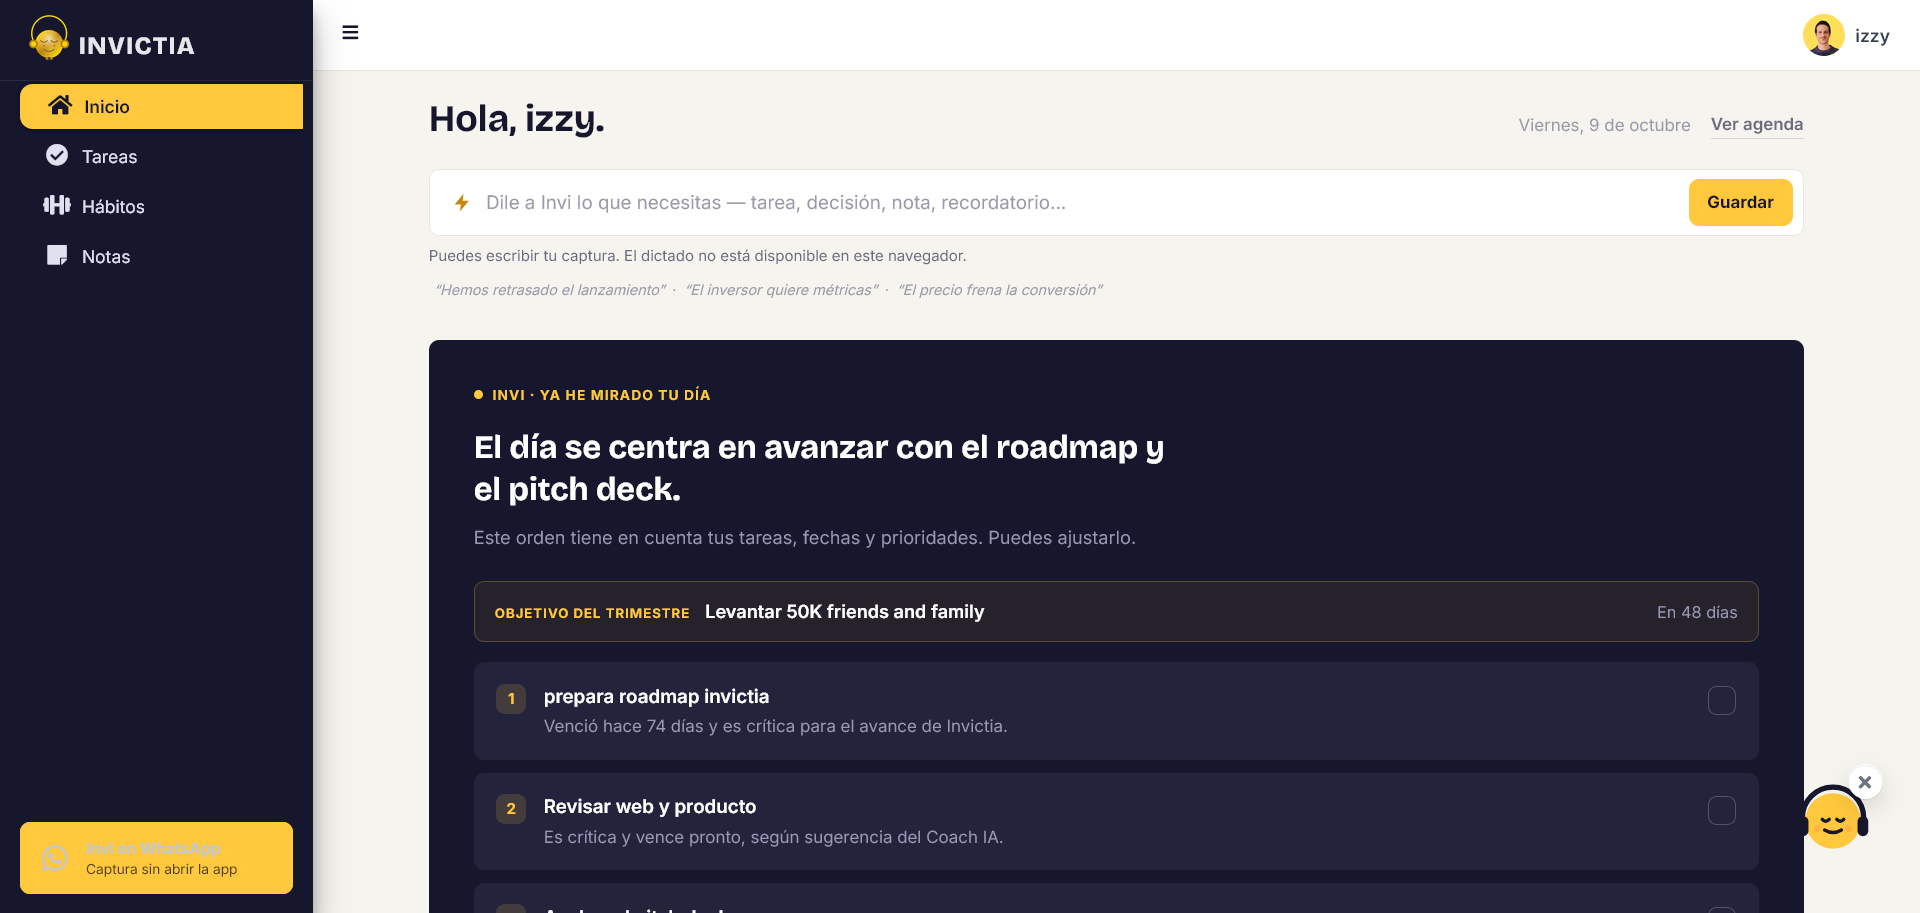Open the izzy profile avatar
Image resolution: width=1920 pixels, height=913 pixels.
click(1823, 35)
